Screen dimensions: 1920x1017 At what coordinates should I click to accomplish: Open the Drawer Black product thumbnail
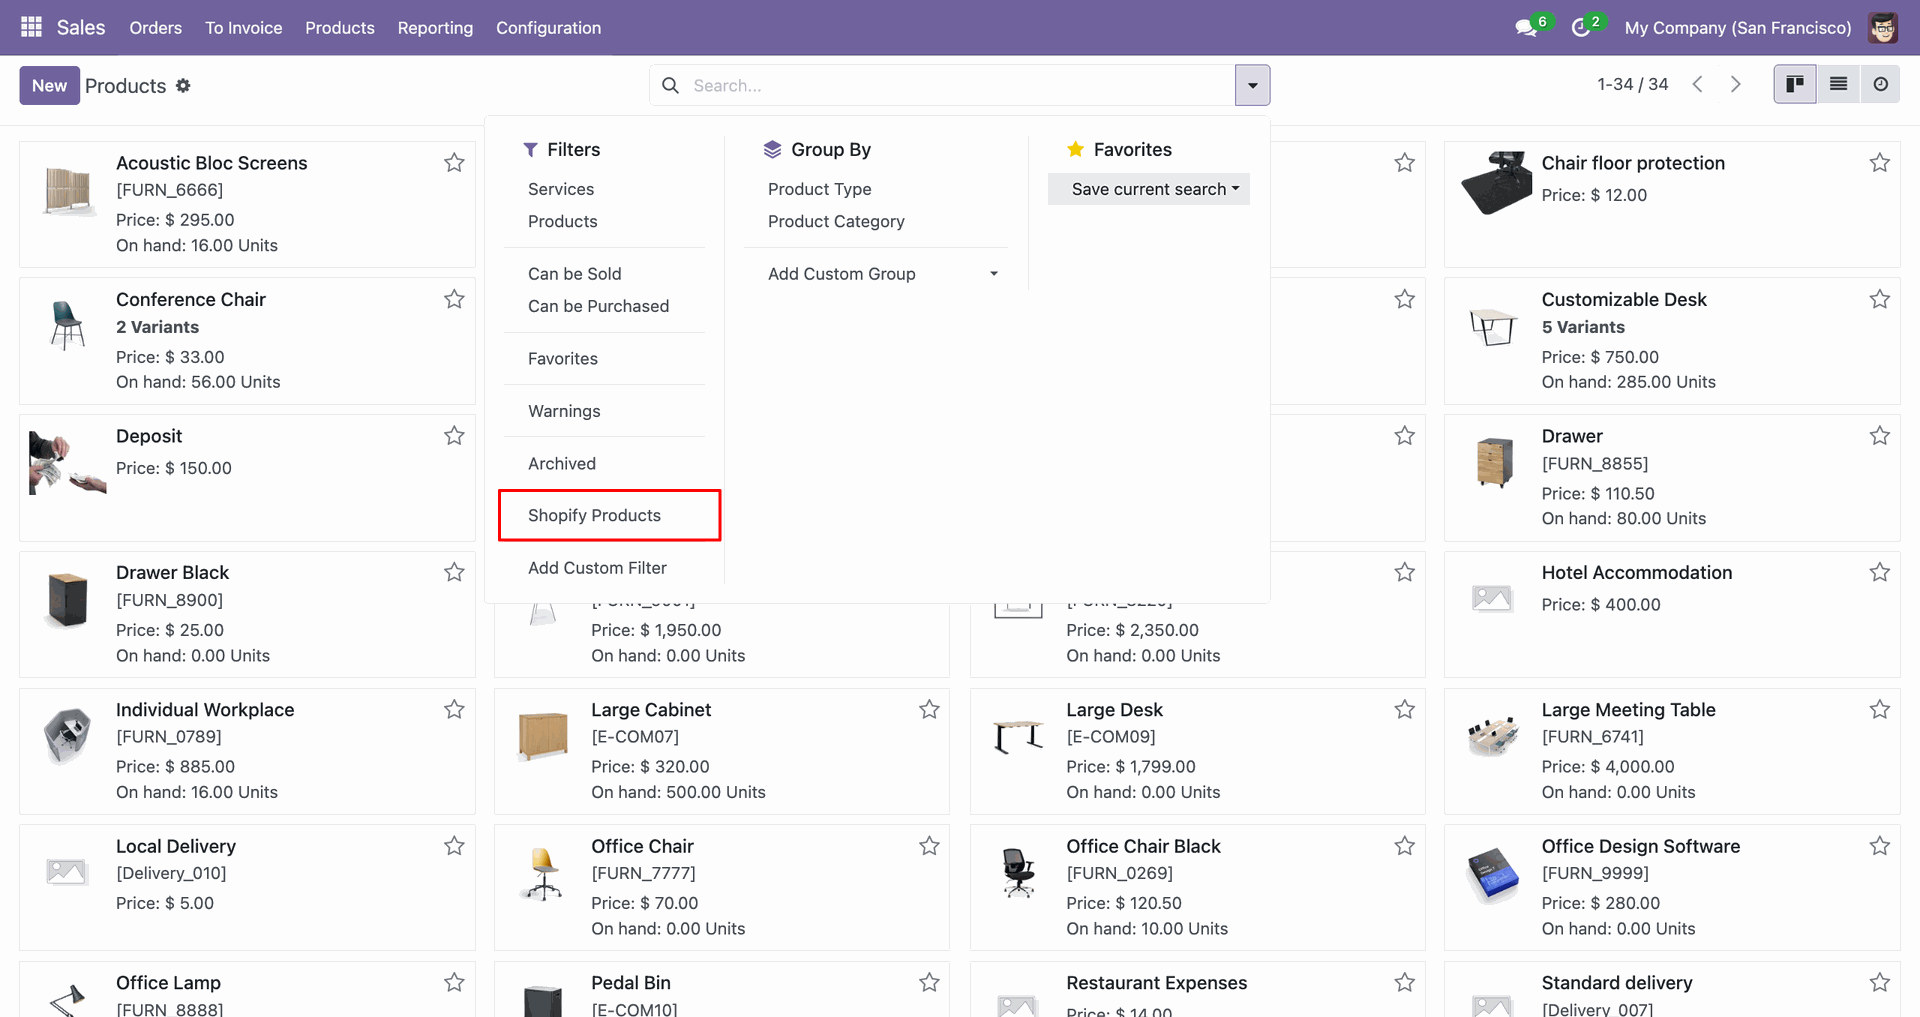point(68,600)
